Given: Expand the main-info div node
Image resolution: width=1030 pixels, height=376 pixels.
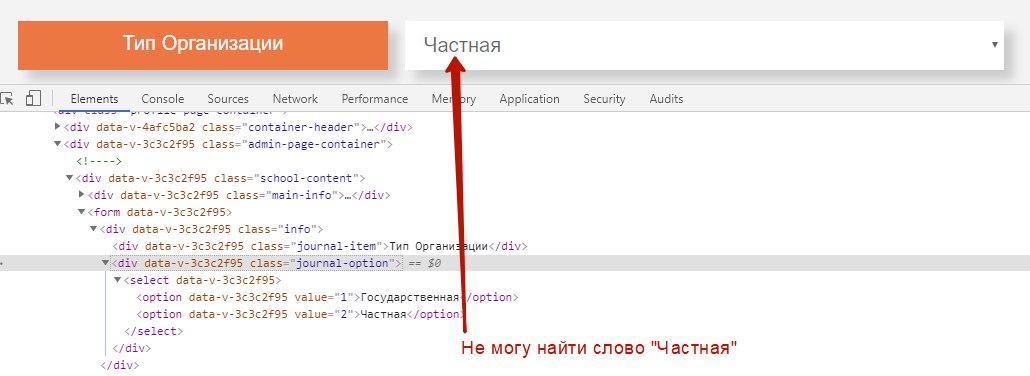Looking at the screenshot, I should coord(81,195).
